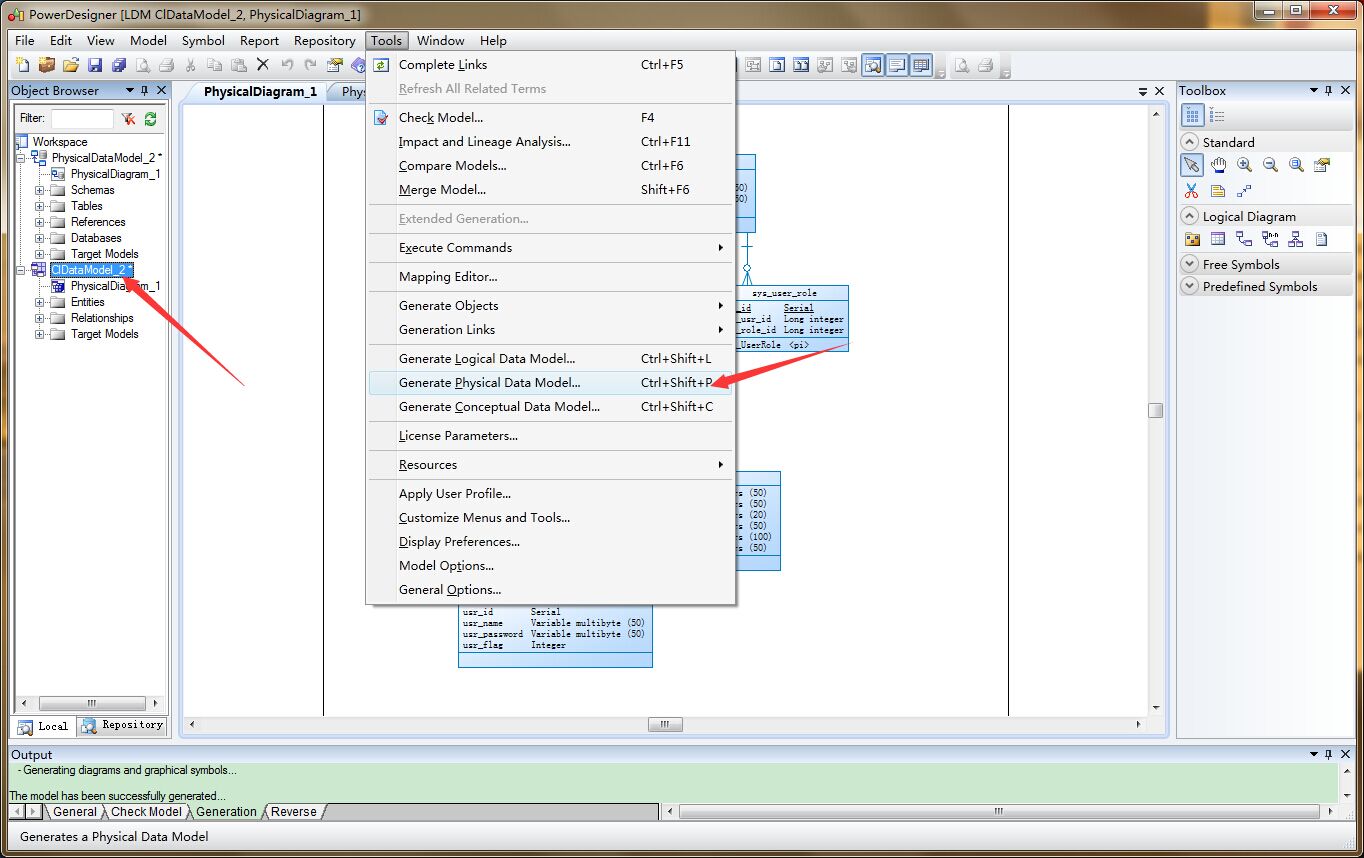Clear the Object Browser filter icon

pyautogui.click(x=128, y=118)
